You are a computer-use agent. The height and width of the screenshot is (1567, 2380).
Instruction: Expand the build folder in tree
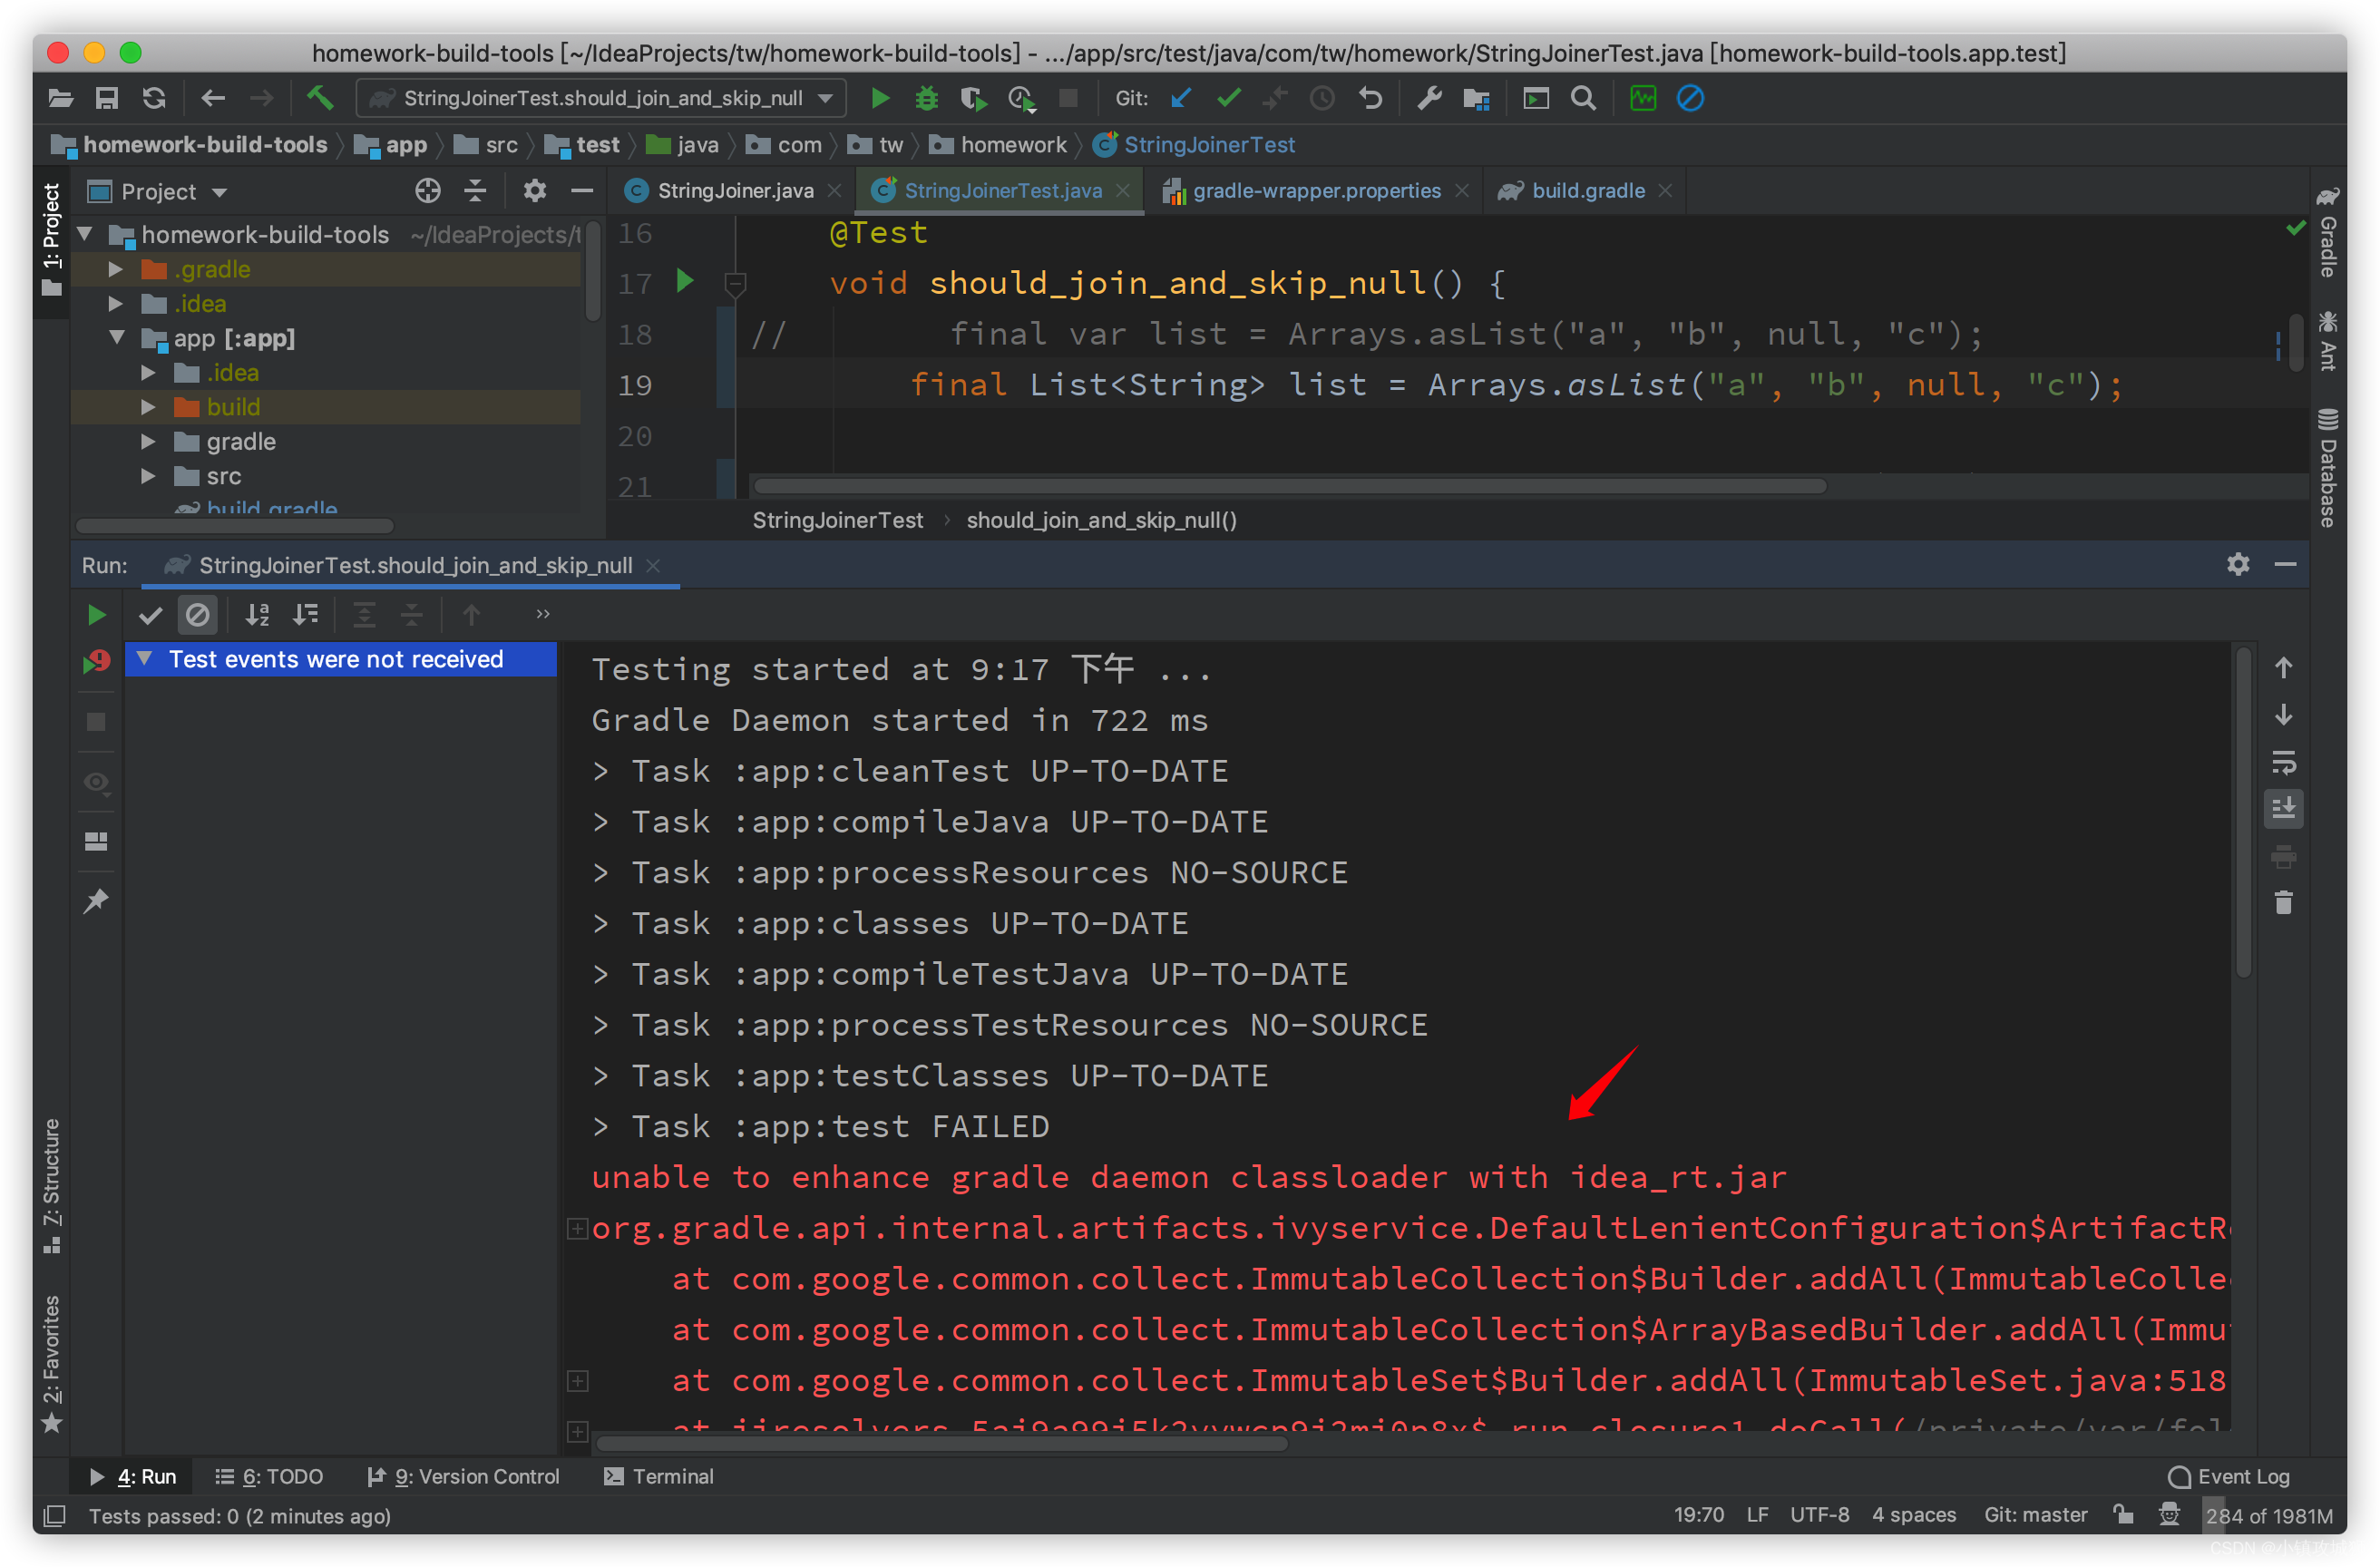148,407
